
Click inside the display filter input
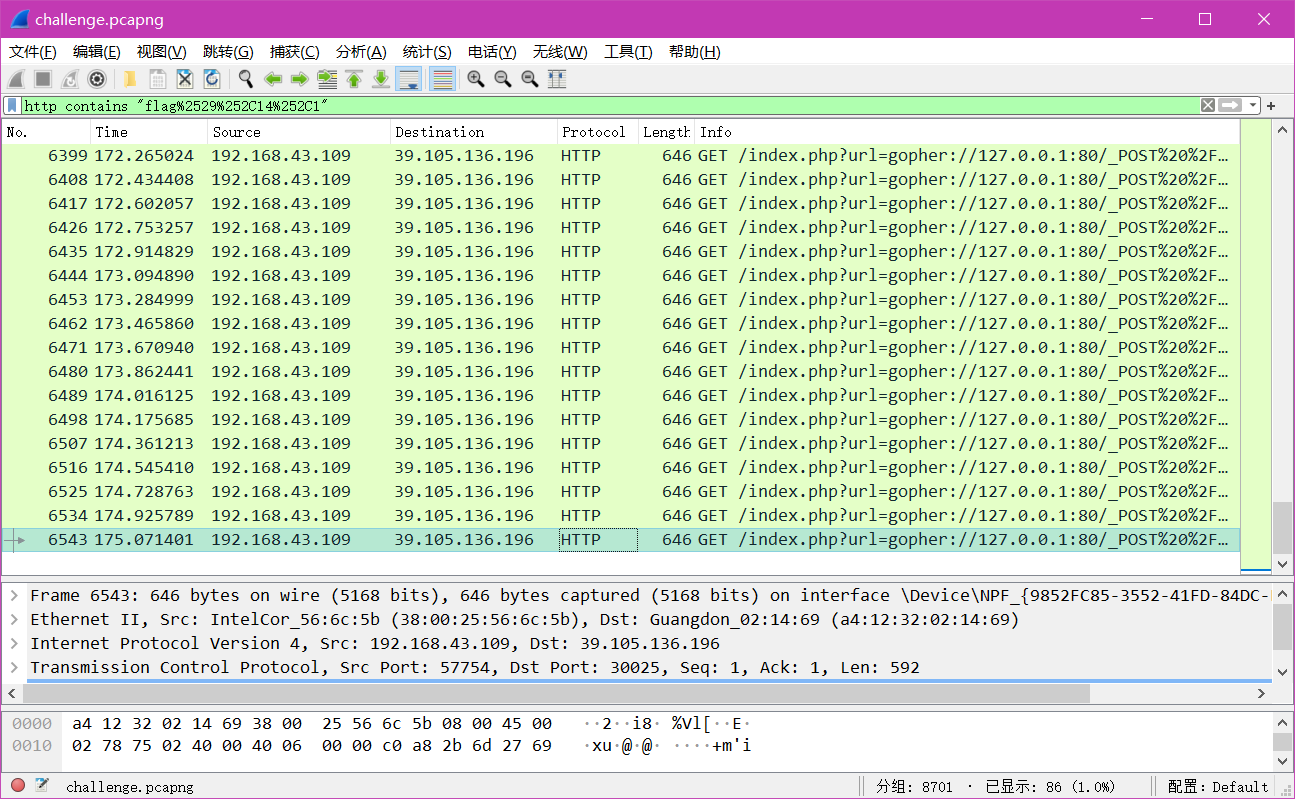tap(610, 105)
